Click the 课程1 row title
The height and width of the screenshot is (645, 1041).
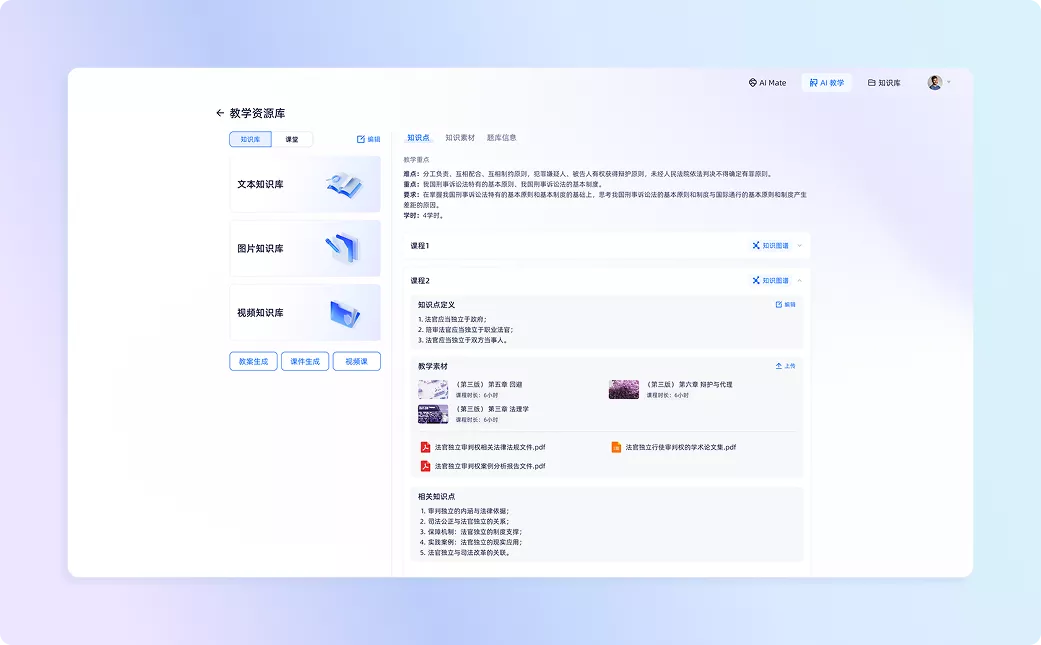pyautogui.click(x=420, y=246)
